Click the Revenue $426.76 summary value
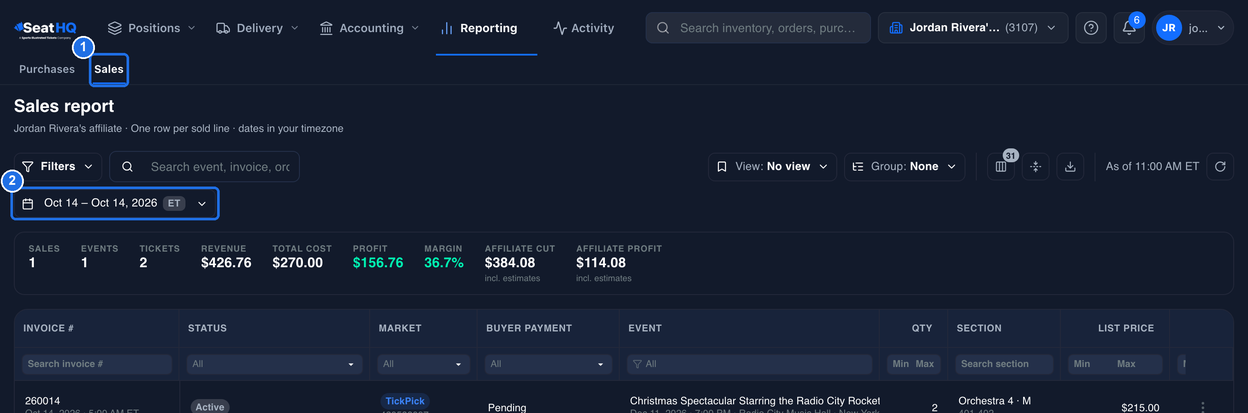This screenshot has width=1248, height=413. tap(226, 263)
